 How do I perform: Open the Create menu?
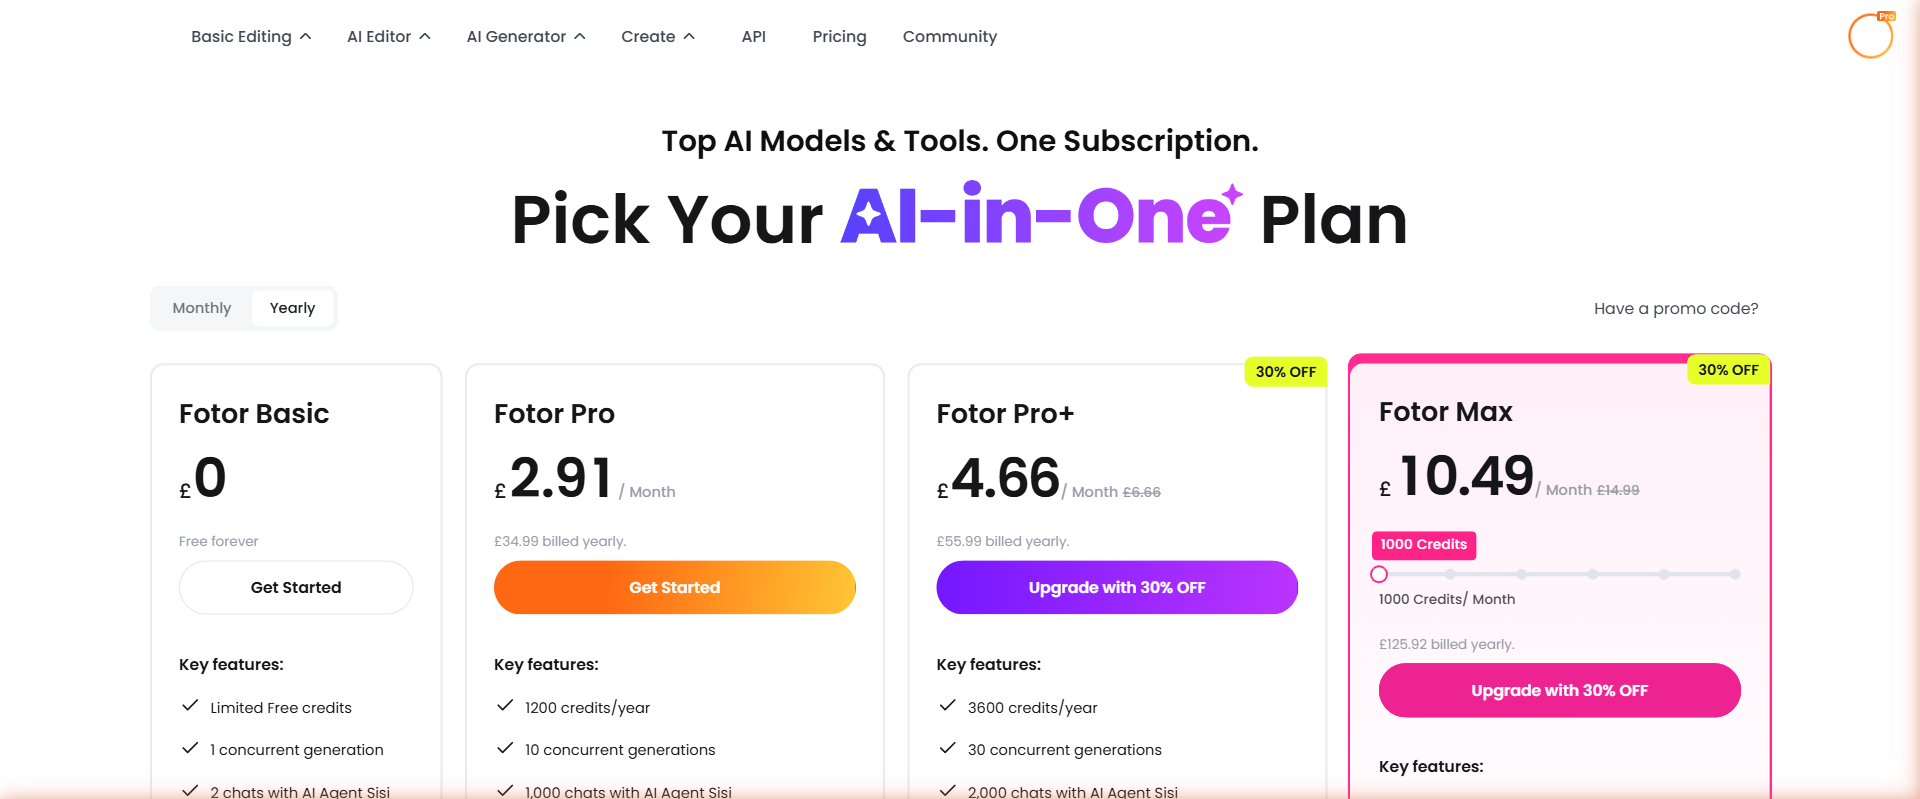[x=657, y=36]
